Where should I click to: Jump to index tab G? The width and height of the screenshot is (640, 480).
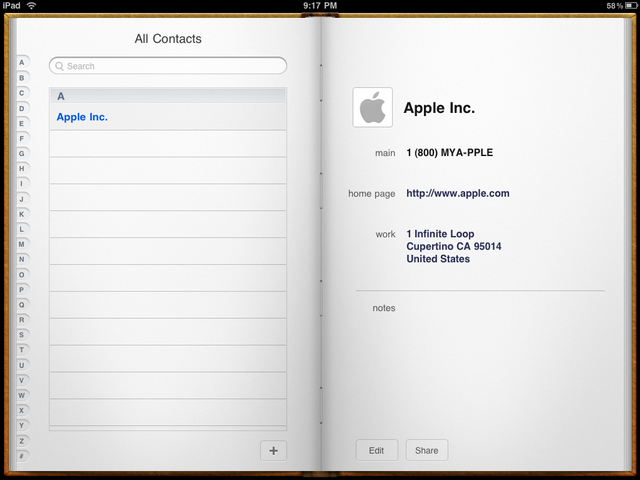[22, 153]
